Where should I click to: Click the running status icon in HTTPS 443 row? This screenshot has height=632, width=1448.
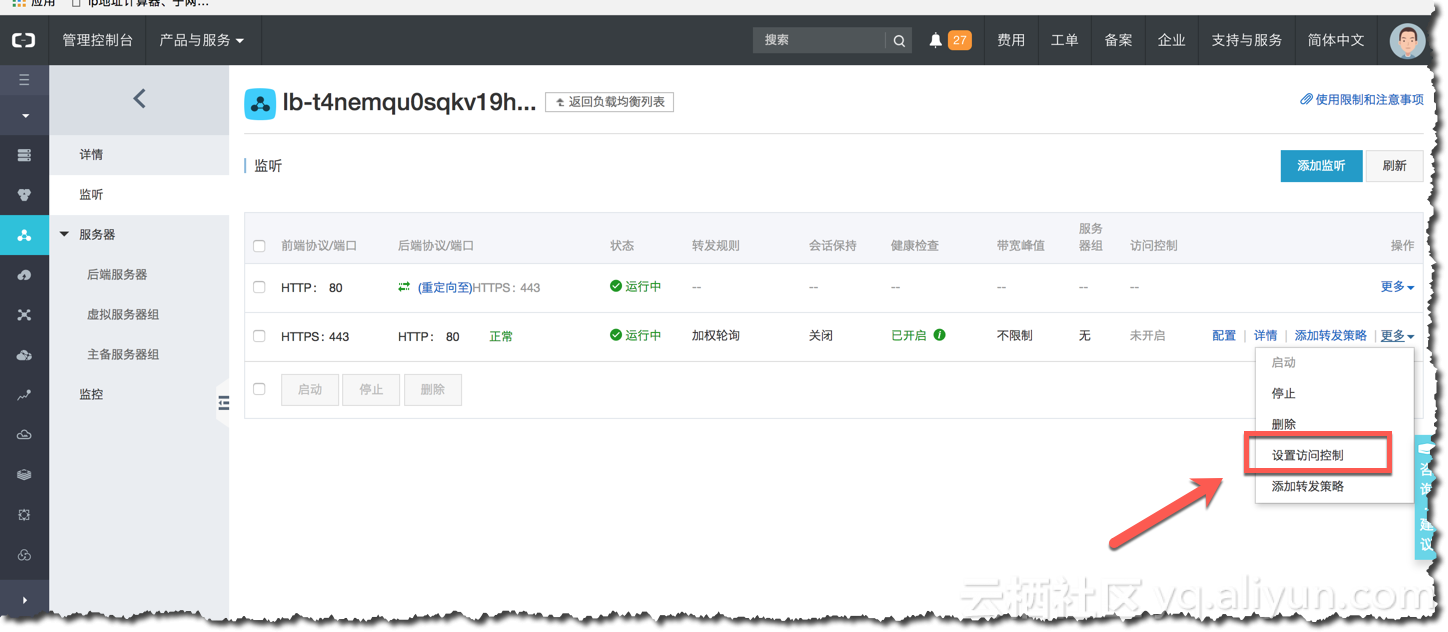[x=616, y=335]
